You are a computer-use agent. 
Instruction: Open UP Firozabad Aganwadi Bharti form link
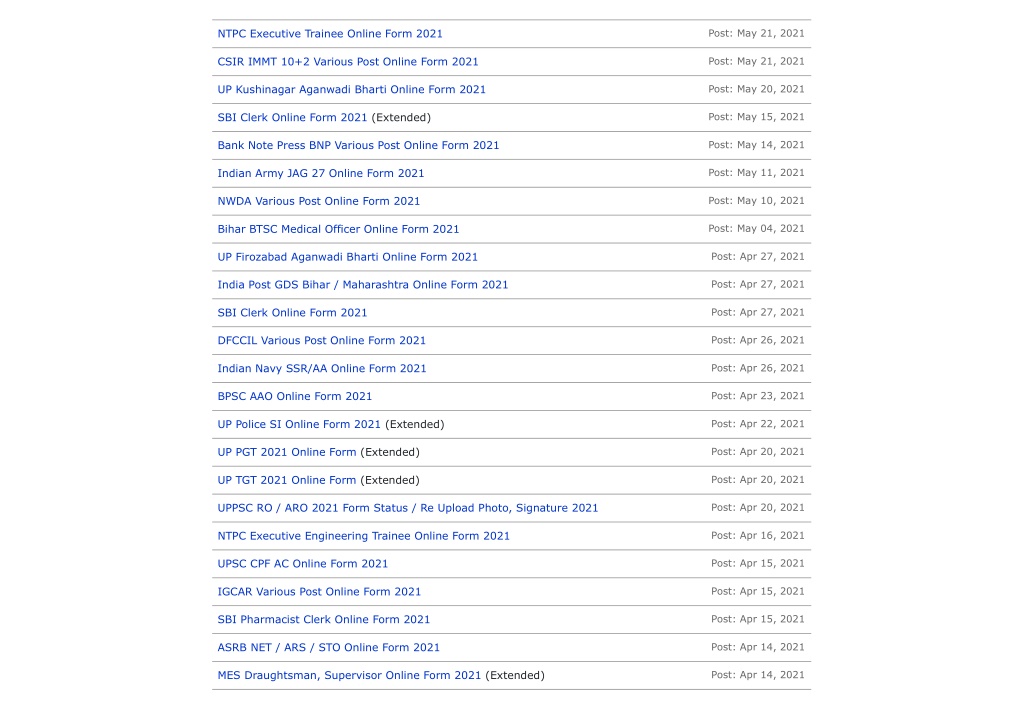click(347, 257)
